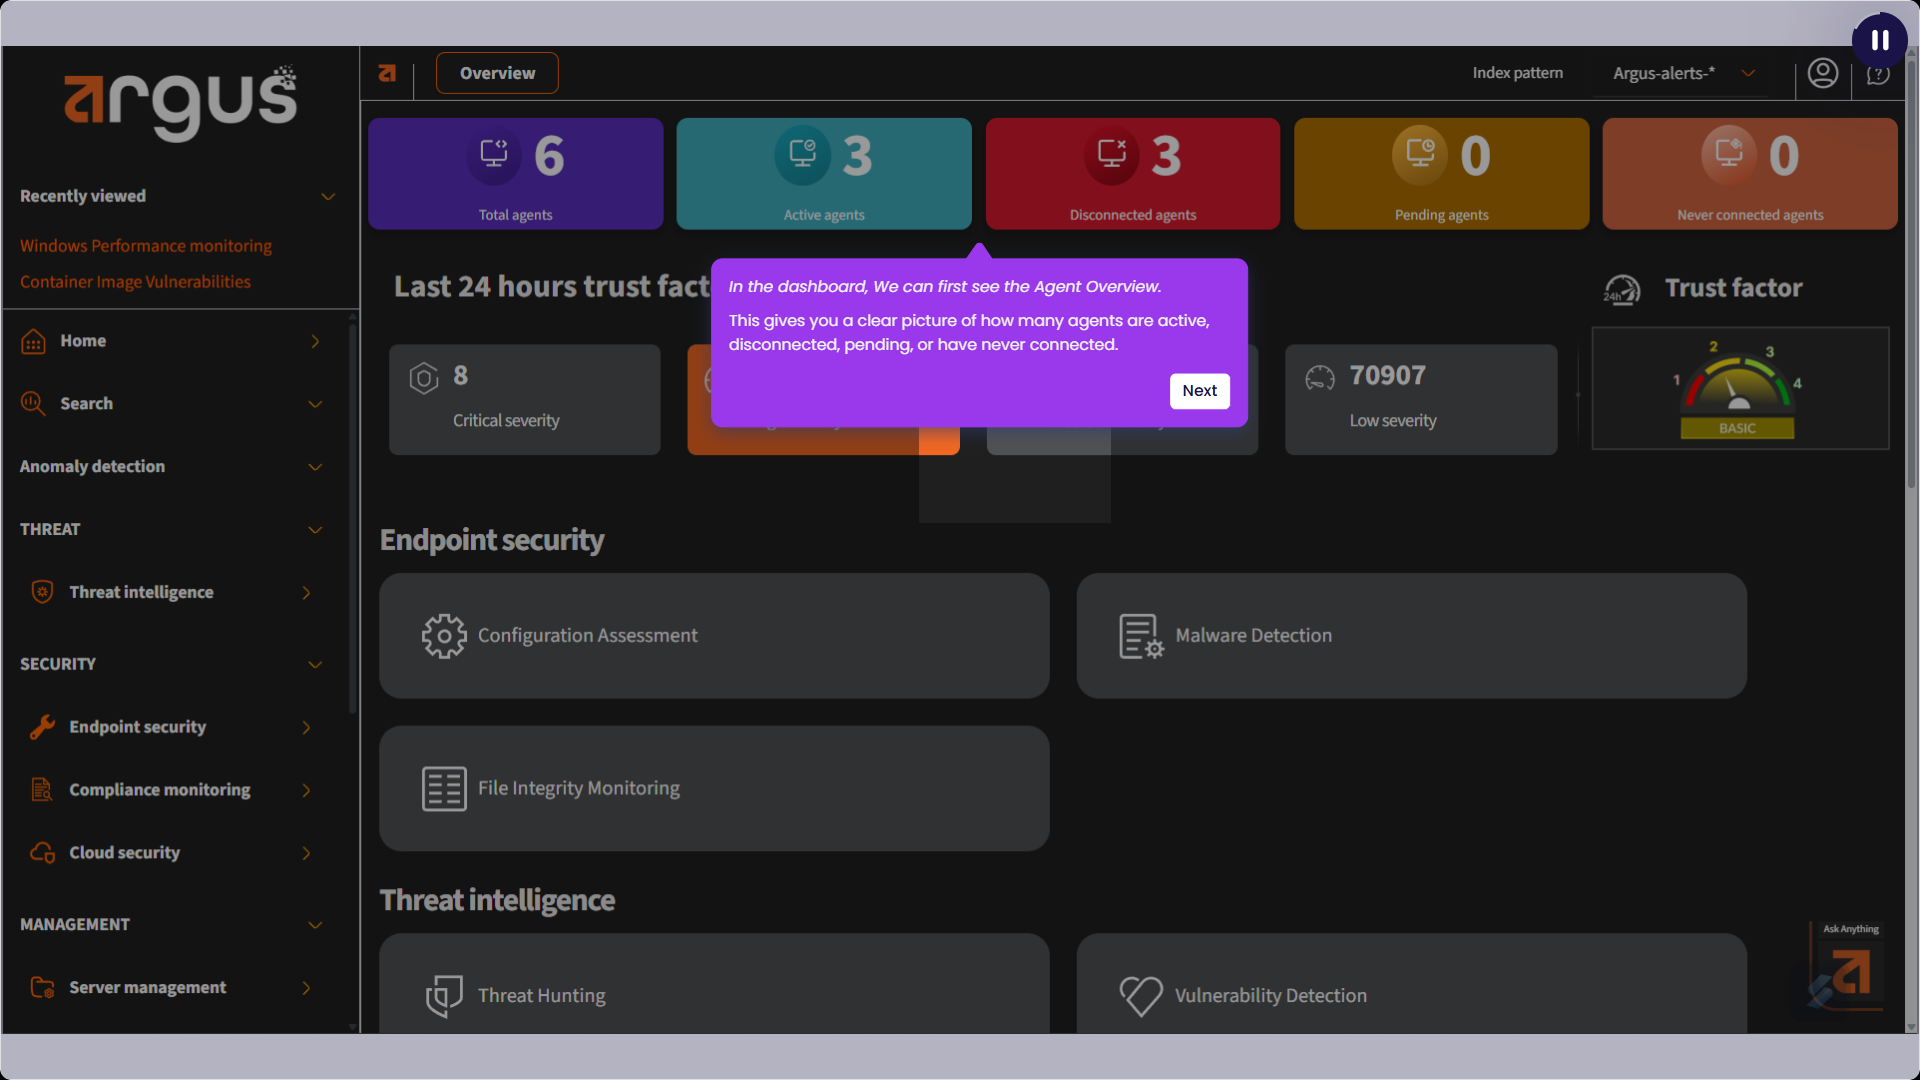Click the Anomaly detection label in sidebar
Image resolution: width=1920 pixels, height=1080 pixels.
click(x=92, y=467)
